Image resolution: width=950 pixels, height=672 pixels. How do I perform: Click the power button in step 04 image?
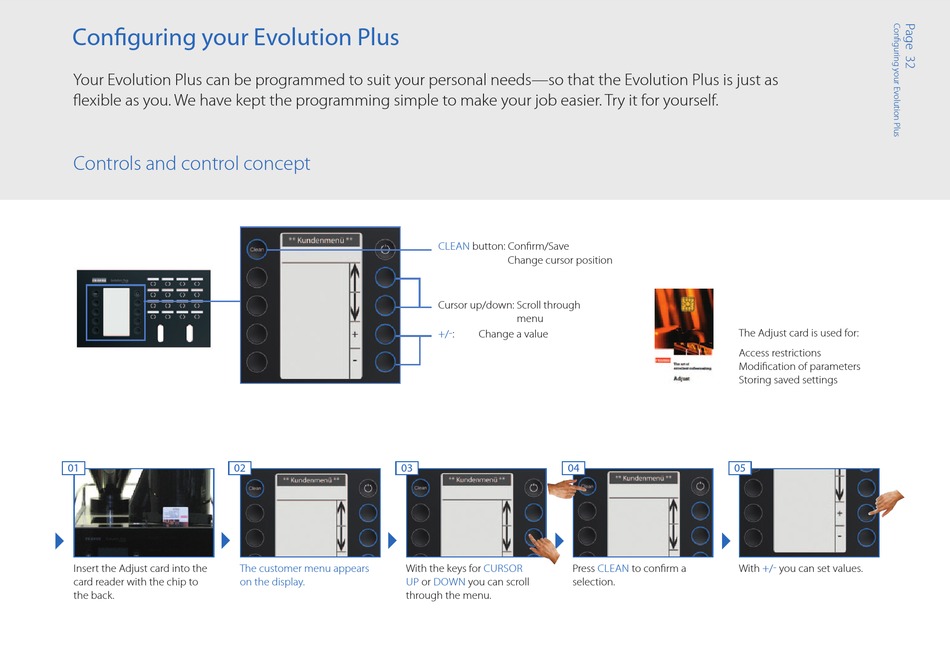(700, 486)
